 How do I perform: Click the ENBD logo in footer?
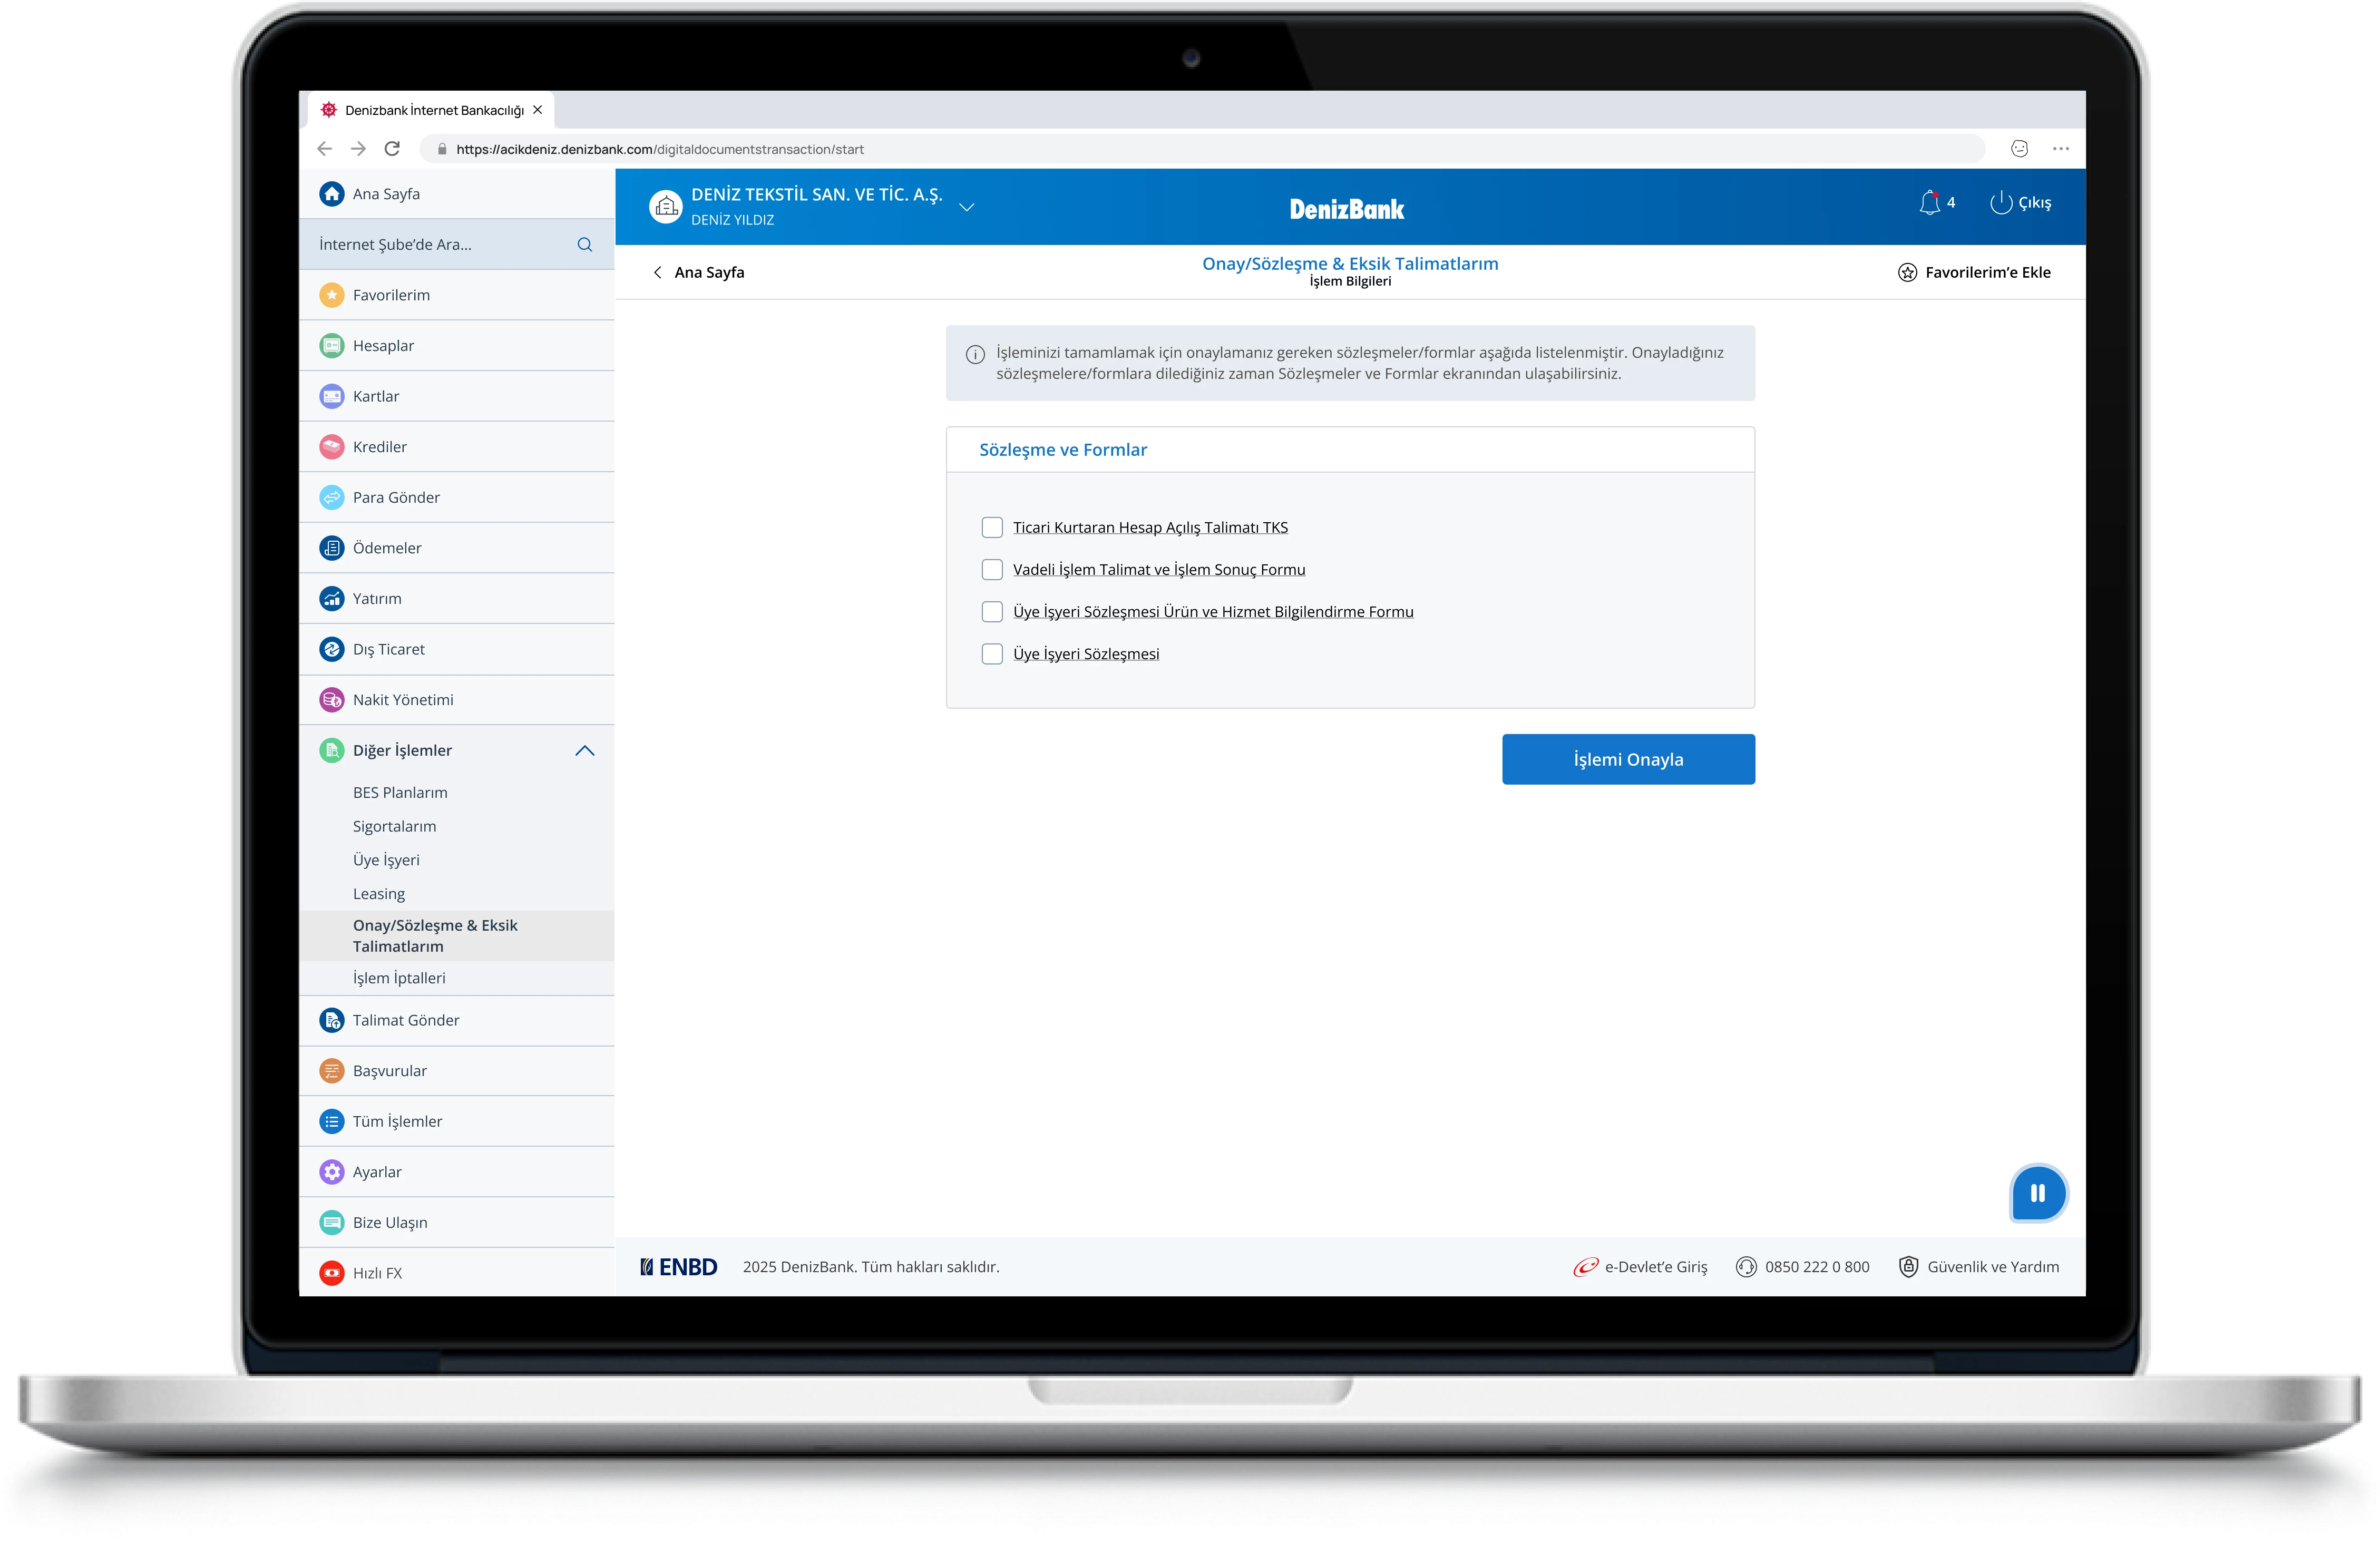pos(679,1267)
